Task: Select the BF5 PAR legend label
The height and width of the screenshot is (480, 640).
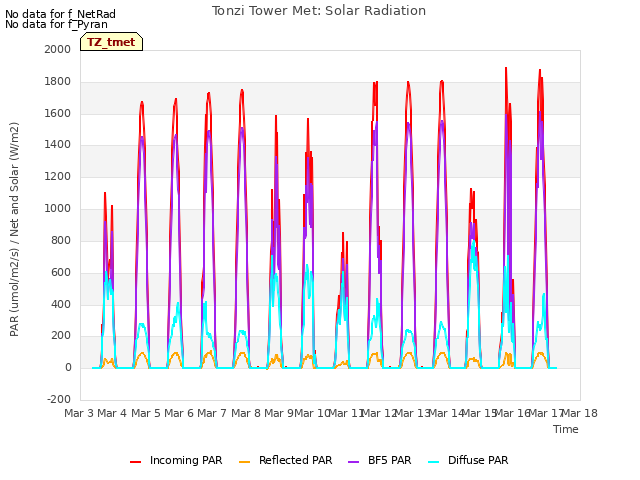Action: click(389, 460)
